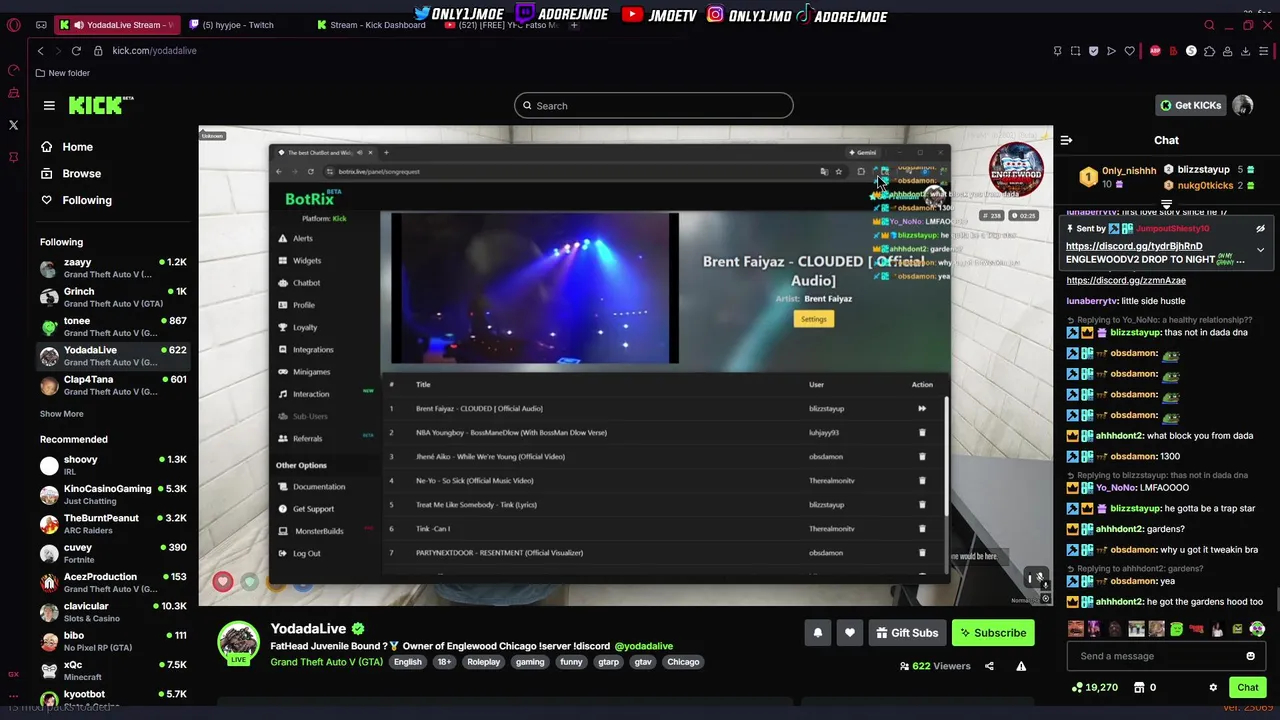Click the song request list scrollbar

tap(945, 457)
